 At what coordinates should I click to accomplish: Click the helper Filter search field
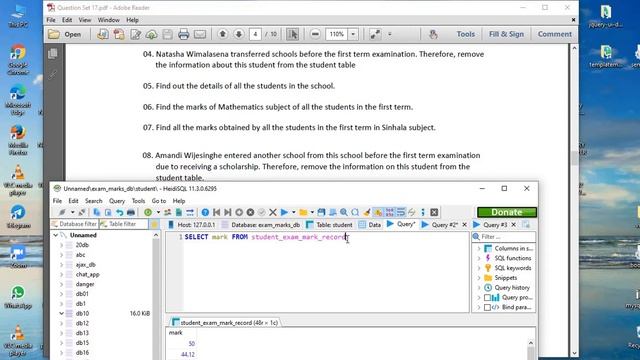(504, 237)
